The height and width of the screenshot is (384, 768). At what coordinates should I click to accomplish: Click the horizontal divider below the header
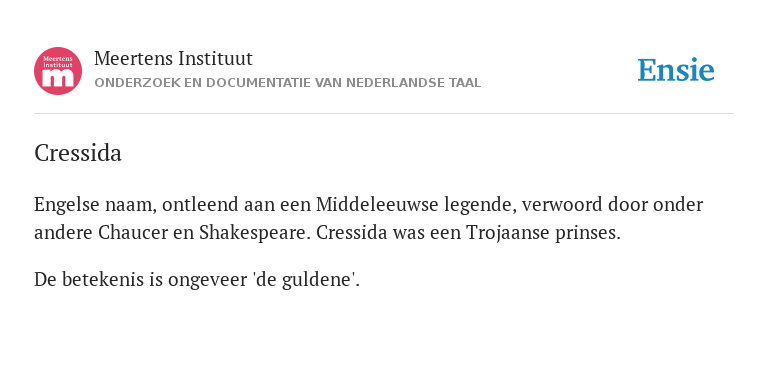tap(384, 114)
